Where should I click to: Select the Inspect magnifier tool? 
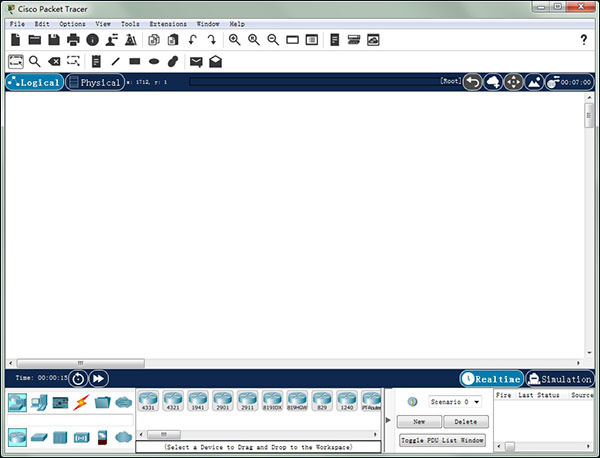click(x=35, y=62)
